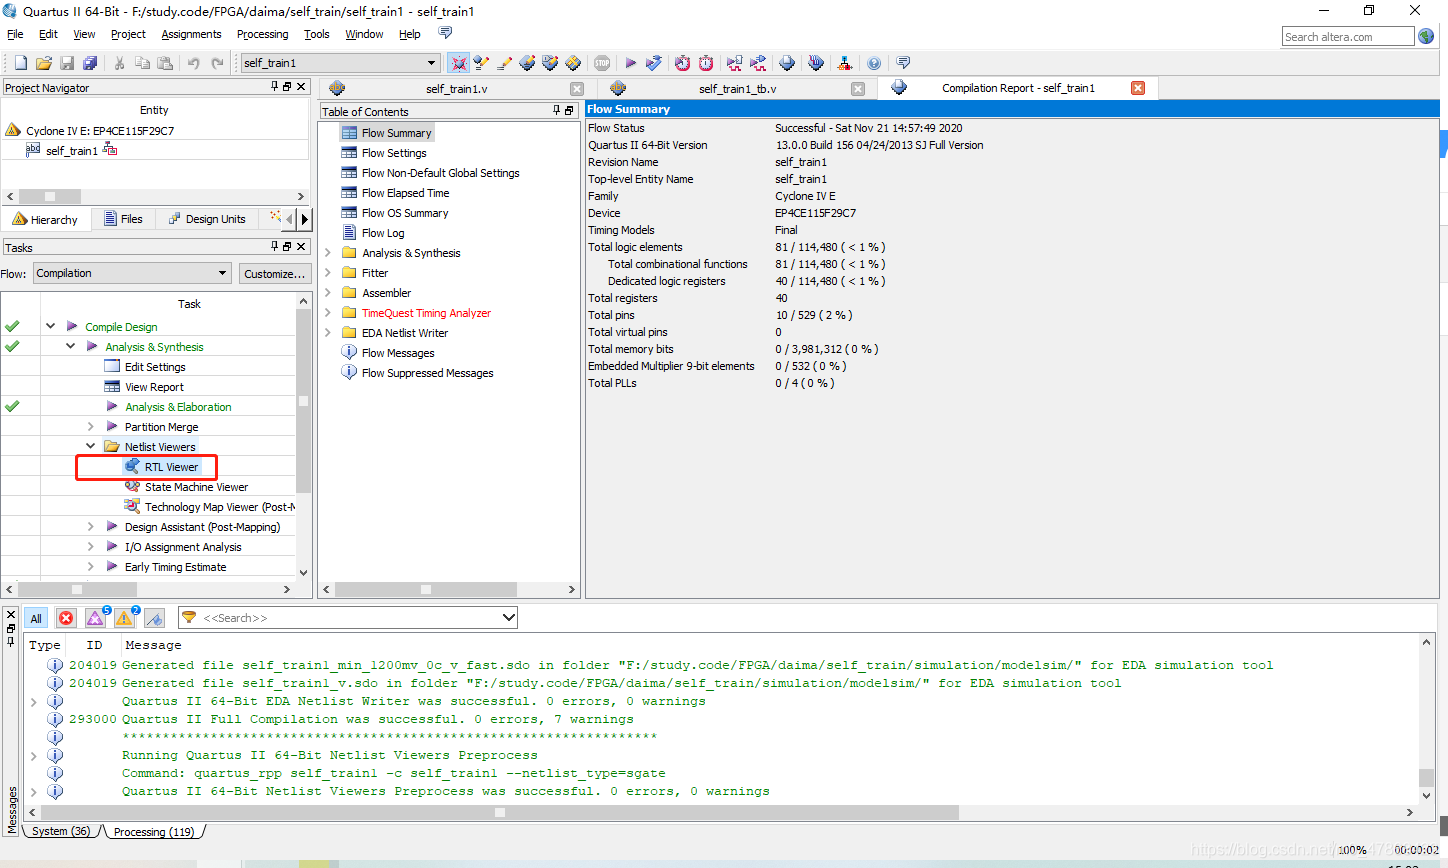Collapse the Compile Design task

50,327
